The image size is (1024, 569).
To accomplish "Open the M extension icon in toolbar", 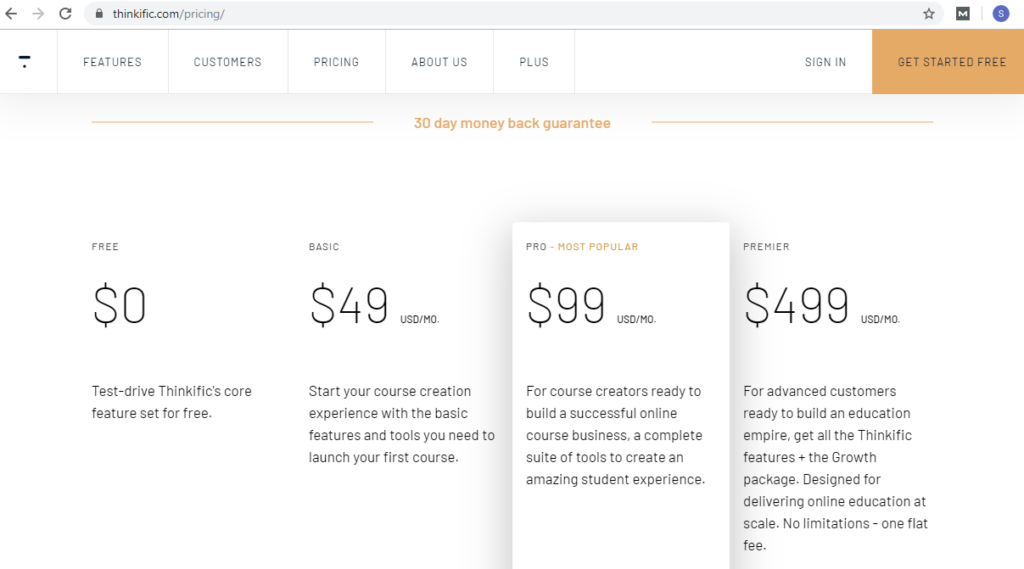I will (x=963, y=14).
